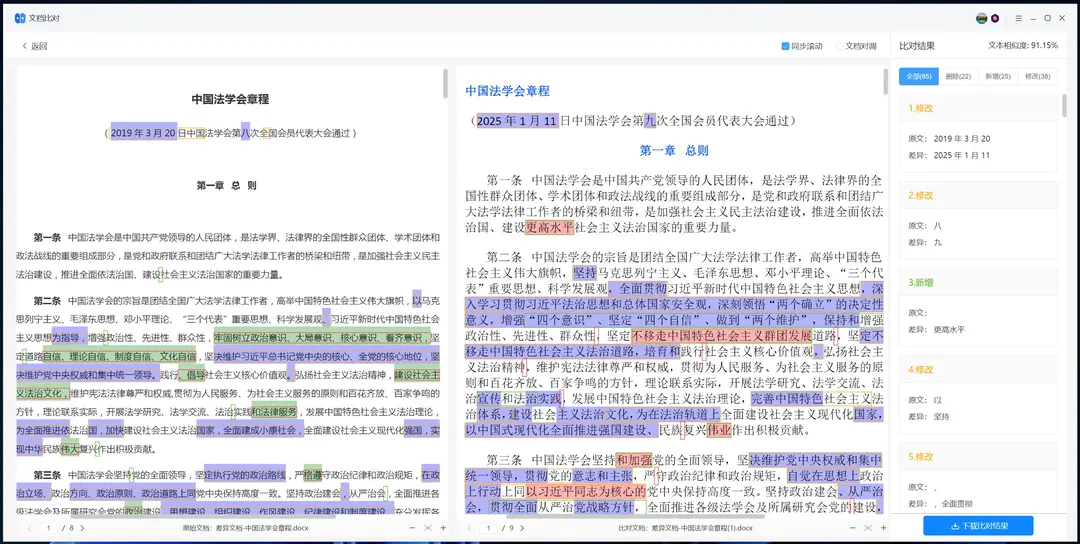Image resolution: width=1080 pixels, height=544 pixels.
Task: Click the 比对结果 panel heading
Action: click(917, 46)
